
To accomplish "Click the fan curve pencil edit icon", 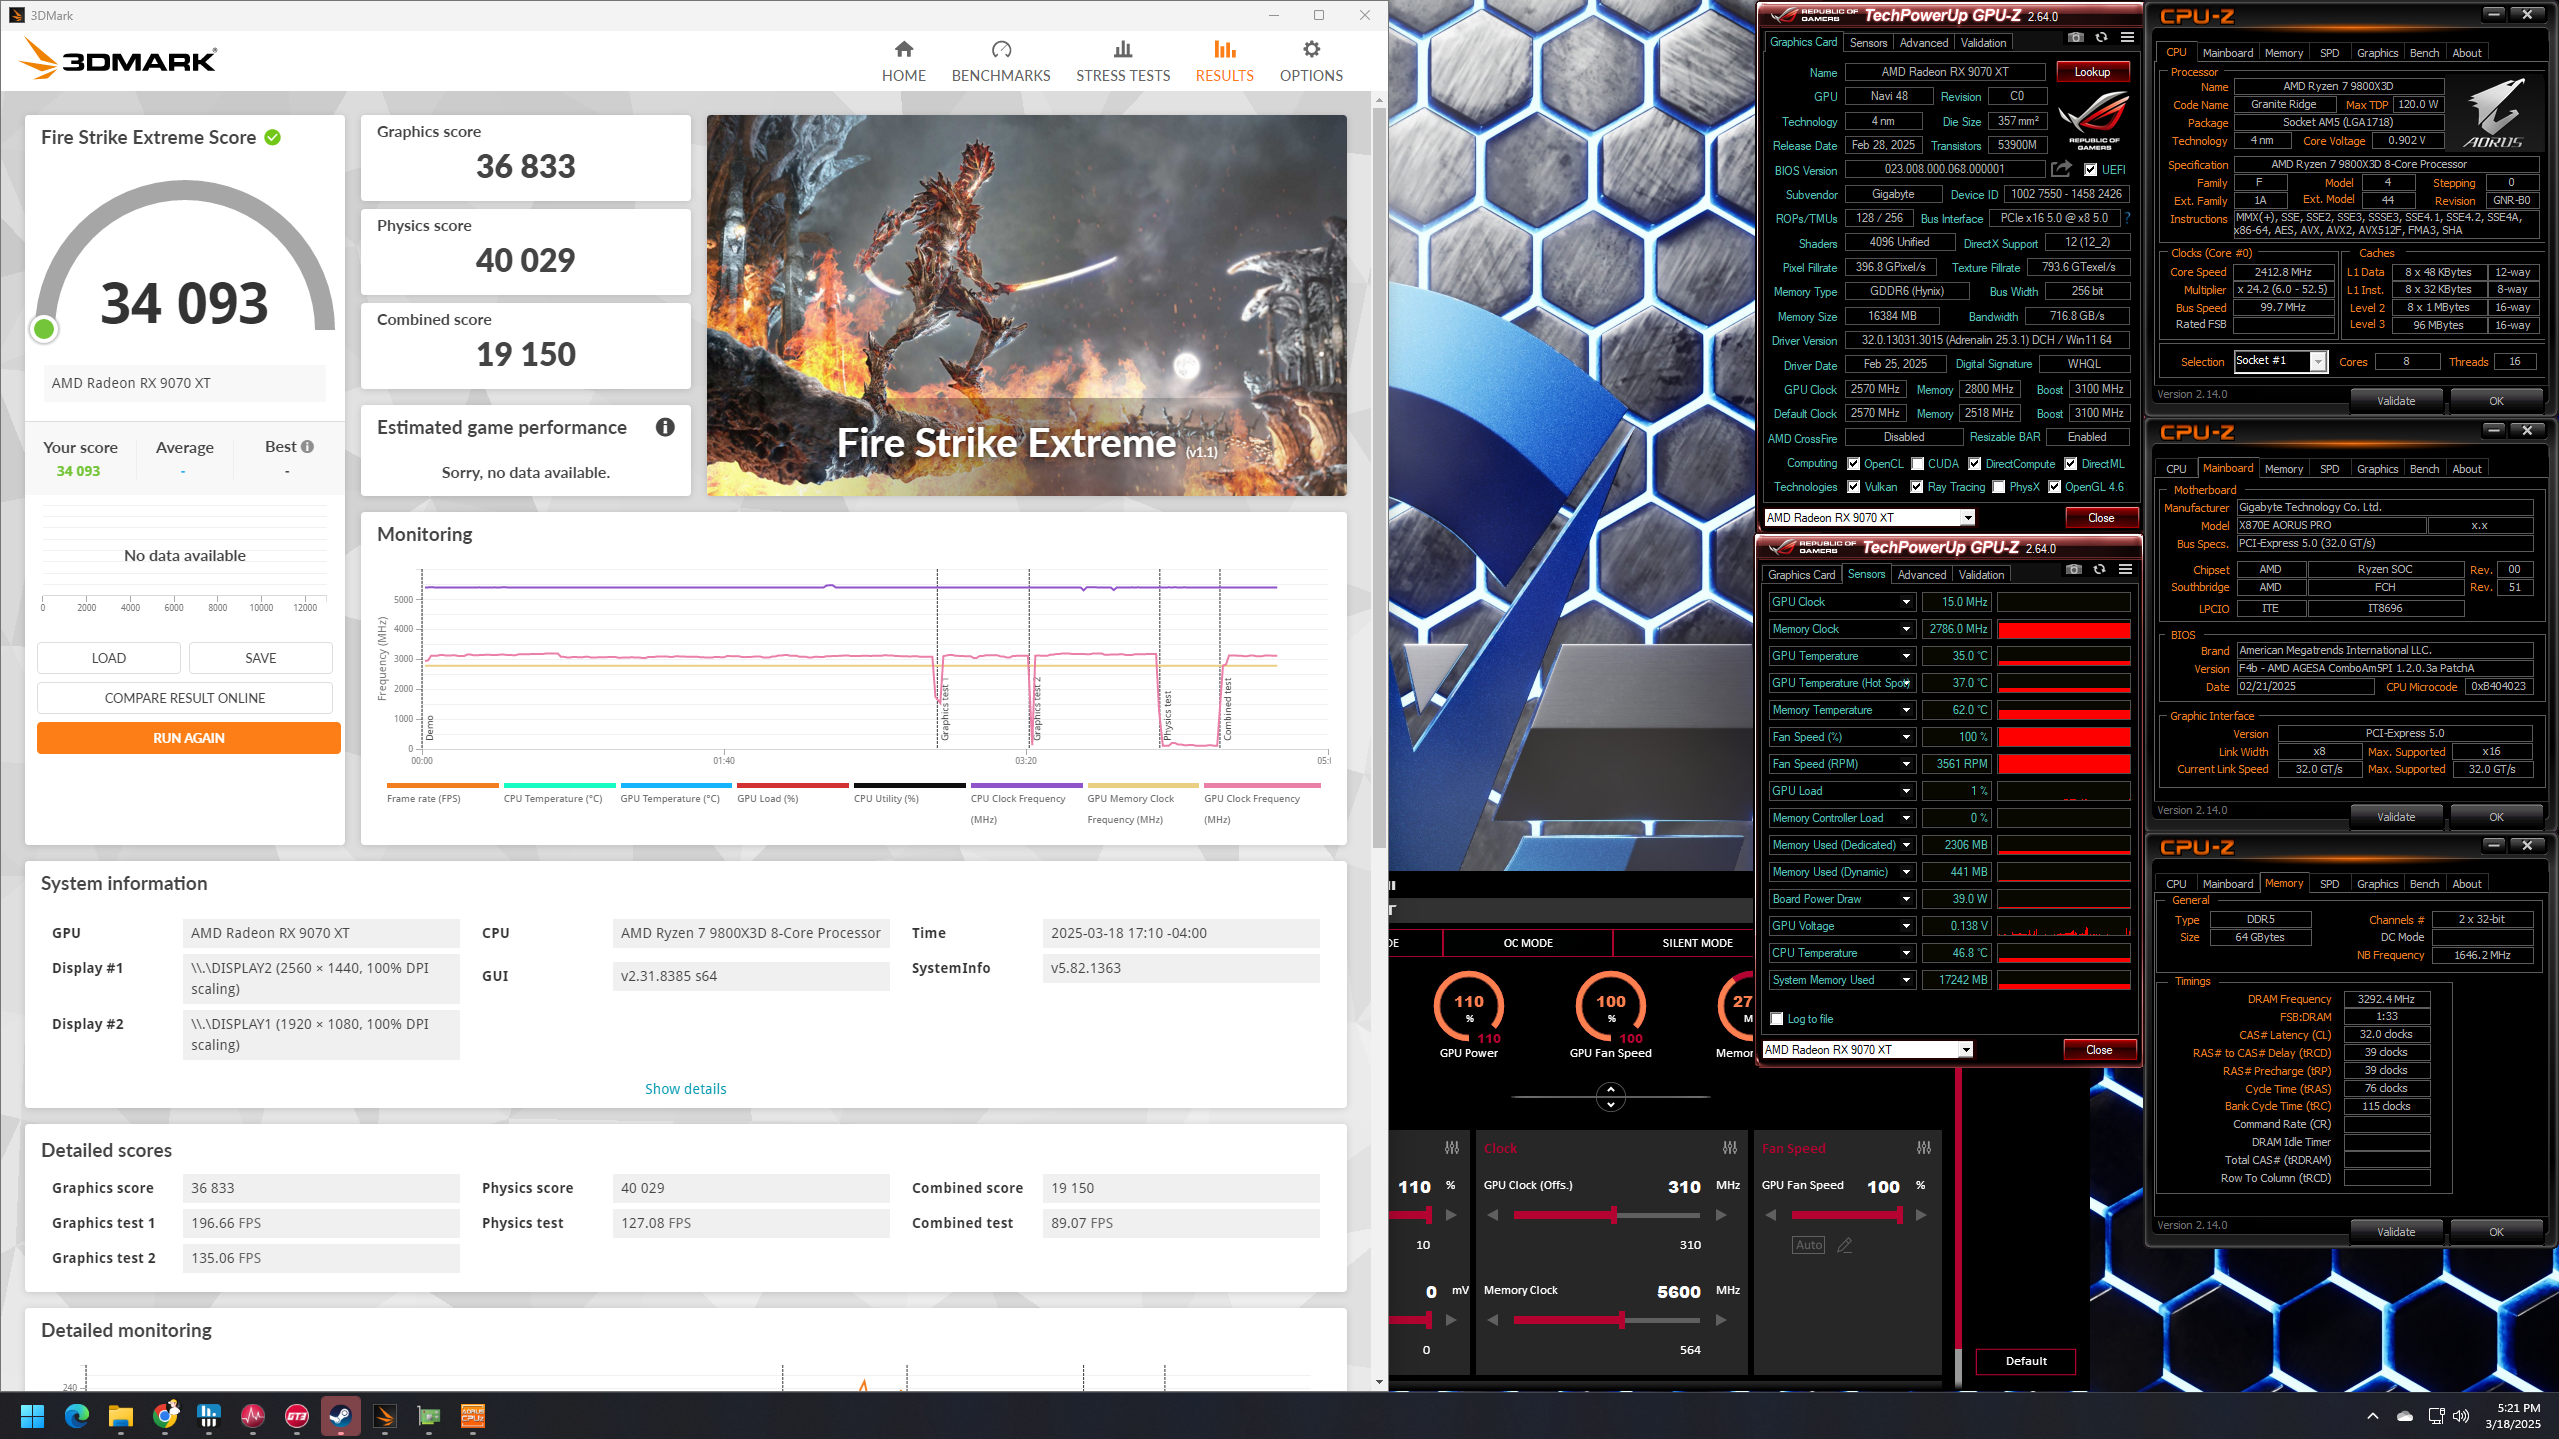I will [x=1844, y=1245].
